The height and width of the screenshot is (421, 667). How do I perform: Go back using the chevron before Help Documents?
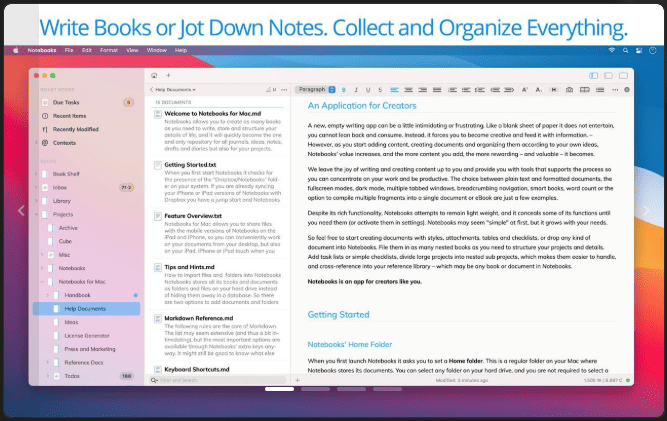(151, 90)
